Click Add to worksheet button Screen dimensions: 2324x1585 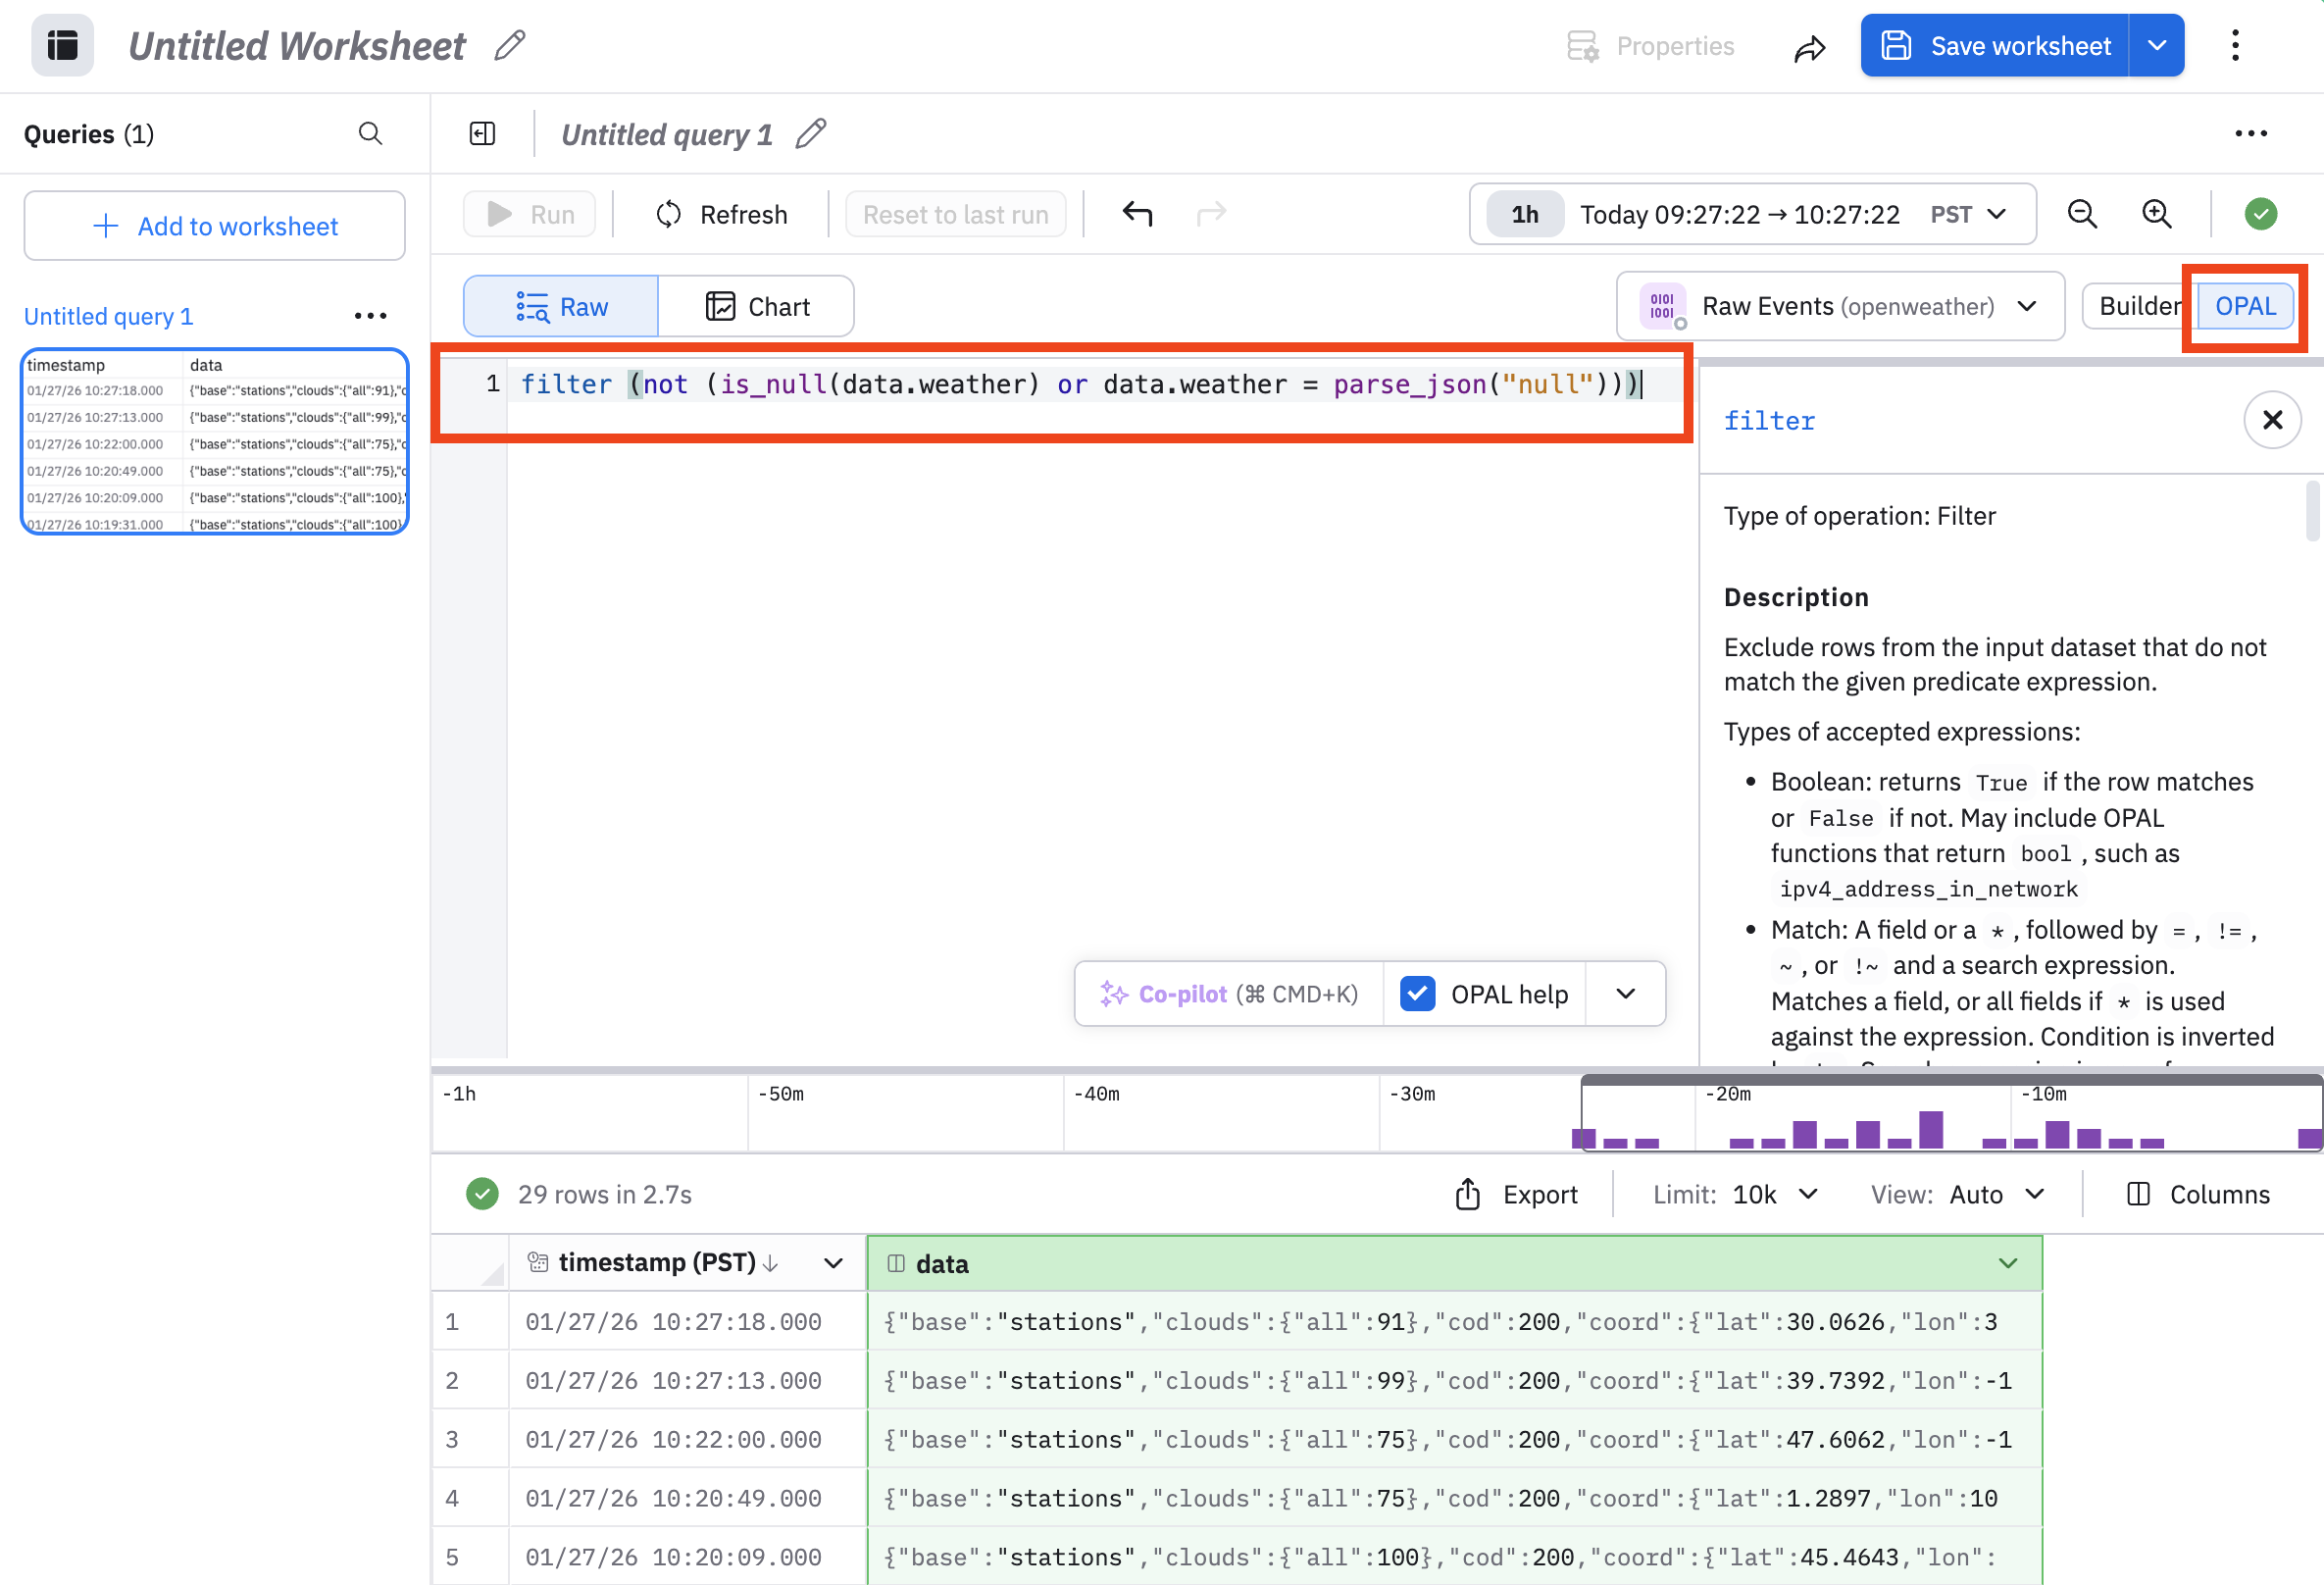click(x=214, y=226)
